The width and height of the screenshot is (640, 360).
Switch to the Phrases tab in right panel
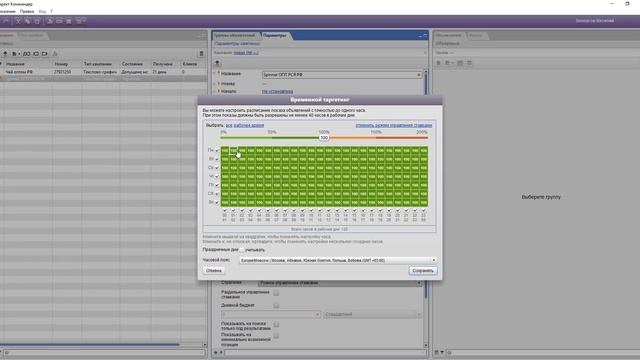point(476,36)
